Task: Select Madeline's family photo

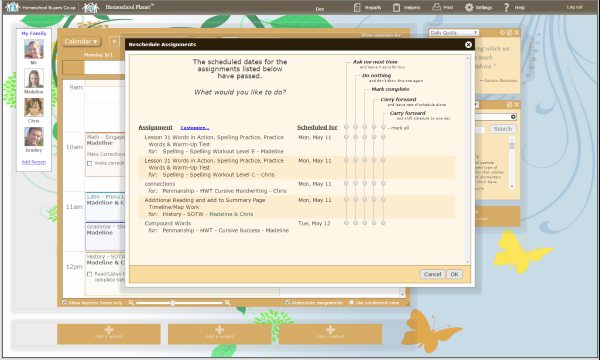Action: [34, 78]
